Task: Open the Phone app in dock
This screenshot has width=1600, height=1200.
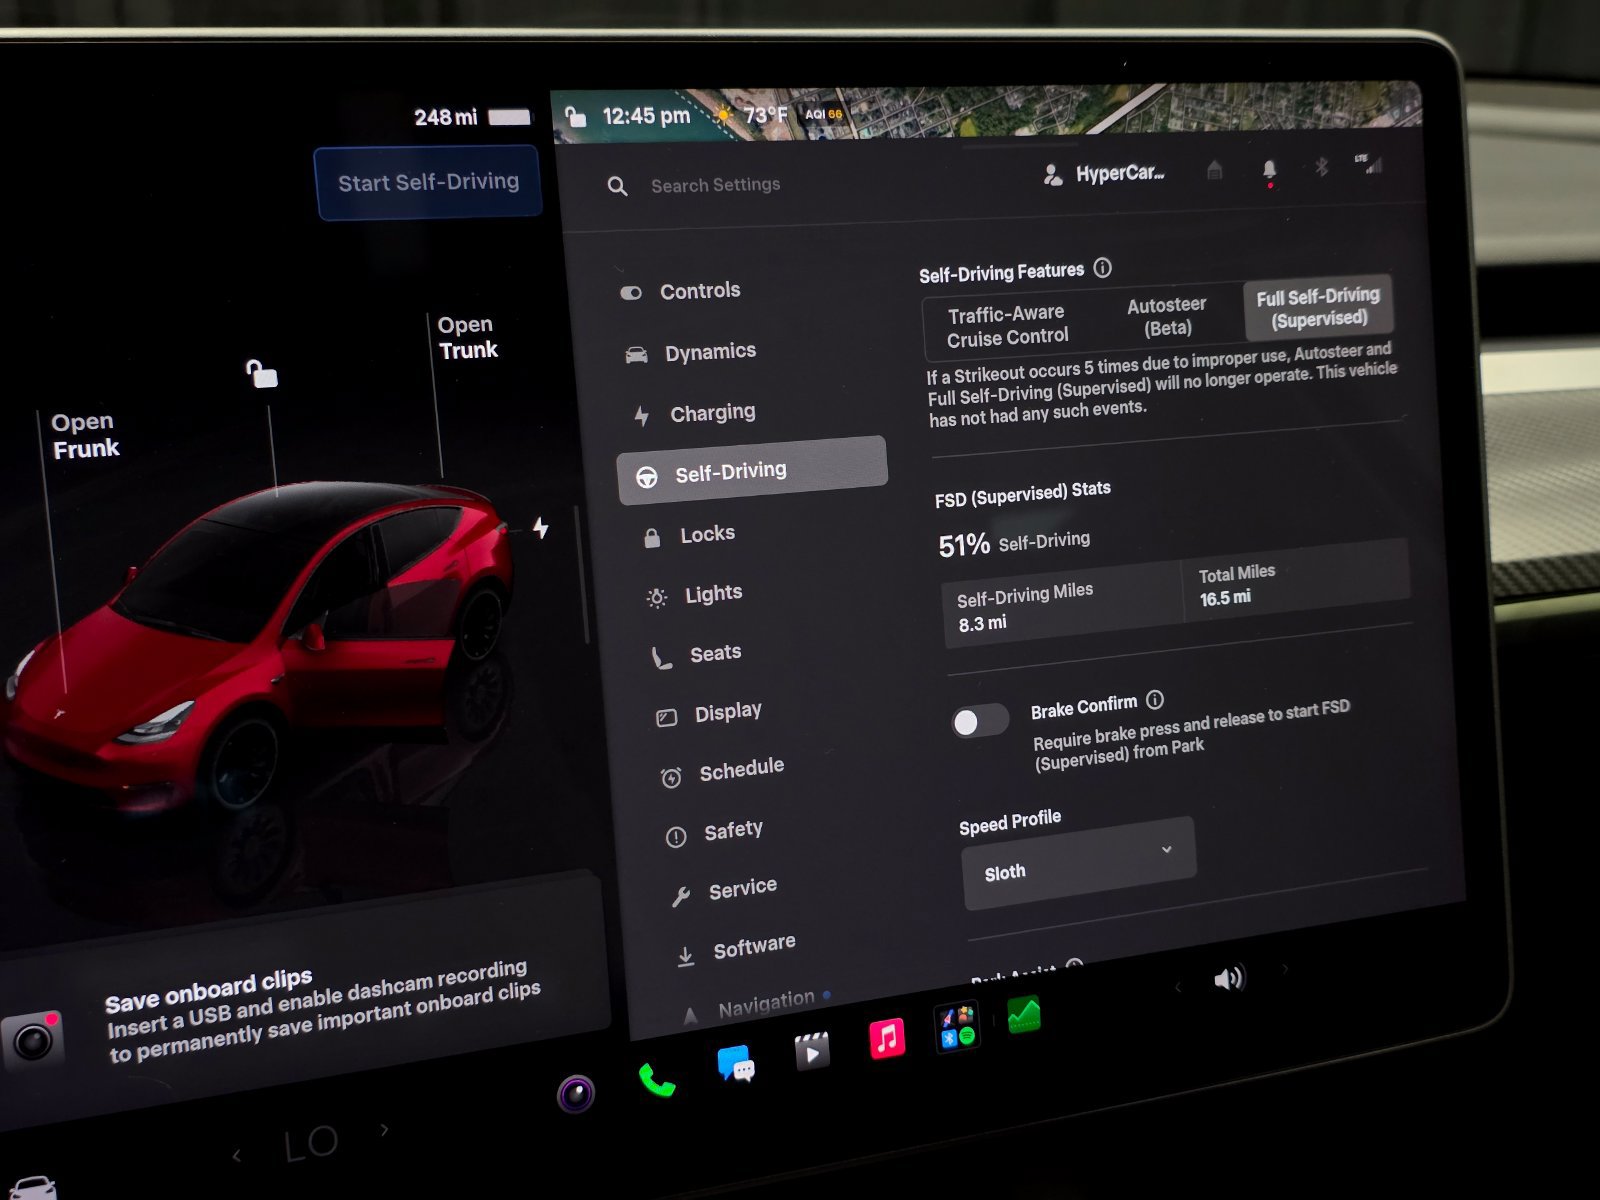Action: pyautogui.click(x=657, y=1080)
